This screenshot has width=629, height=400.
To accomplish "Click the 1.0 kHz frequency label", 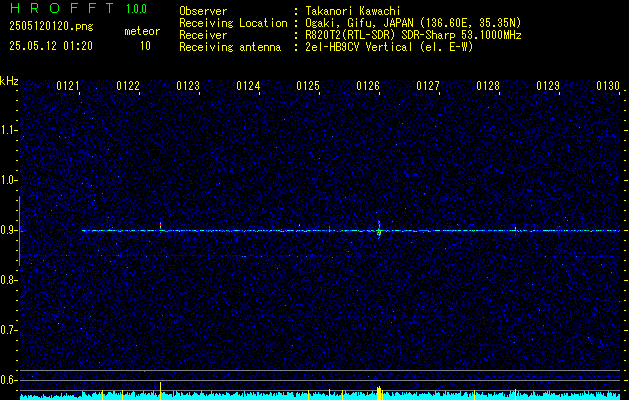I will tap(8, 181).
